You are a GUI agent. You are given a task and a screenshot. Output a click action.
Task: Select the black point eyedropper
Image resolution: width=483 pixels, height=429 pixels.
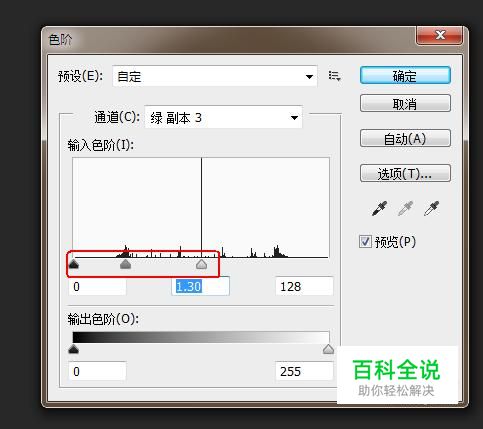click(x=379, y=208)
